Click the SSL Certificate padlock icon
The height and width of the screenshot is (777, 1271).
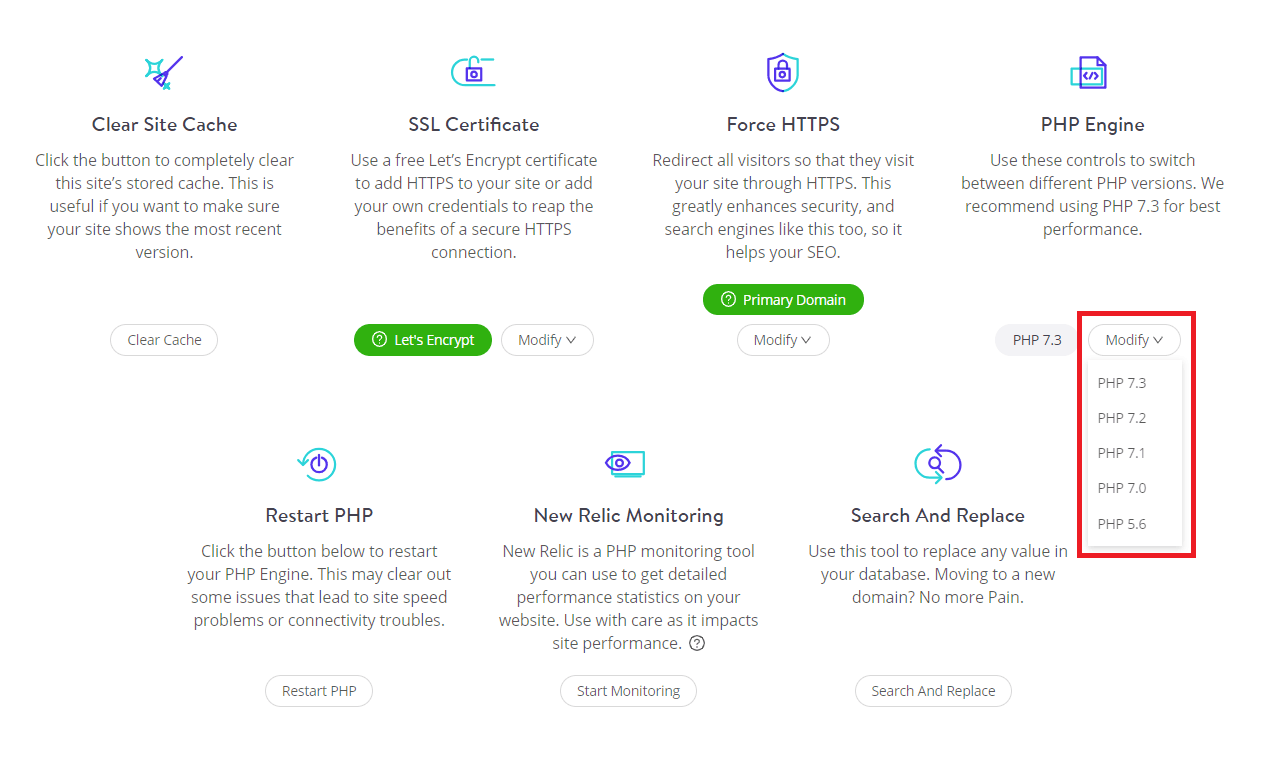click(472, 70)
